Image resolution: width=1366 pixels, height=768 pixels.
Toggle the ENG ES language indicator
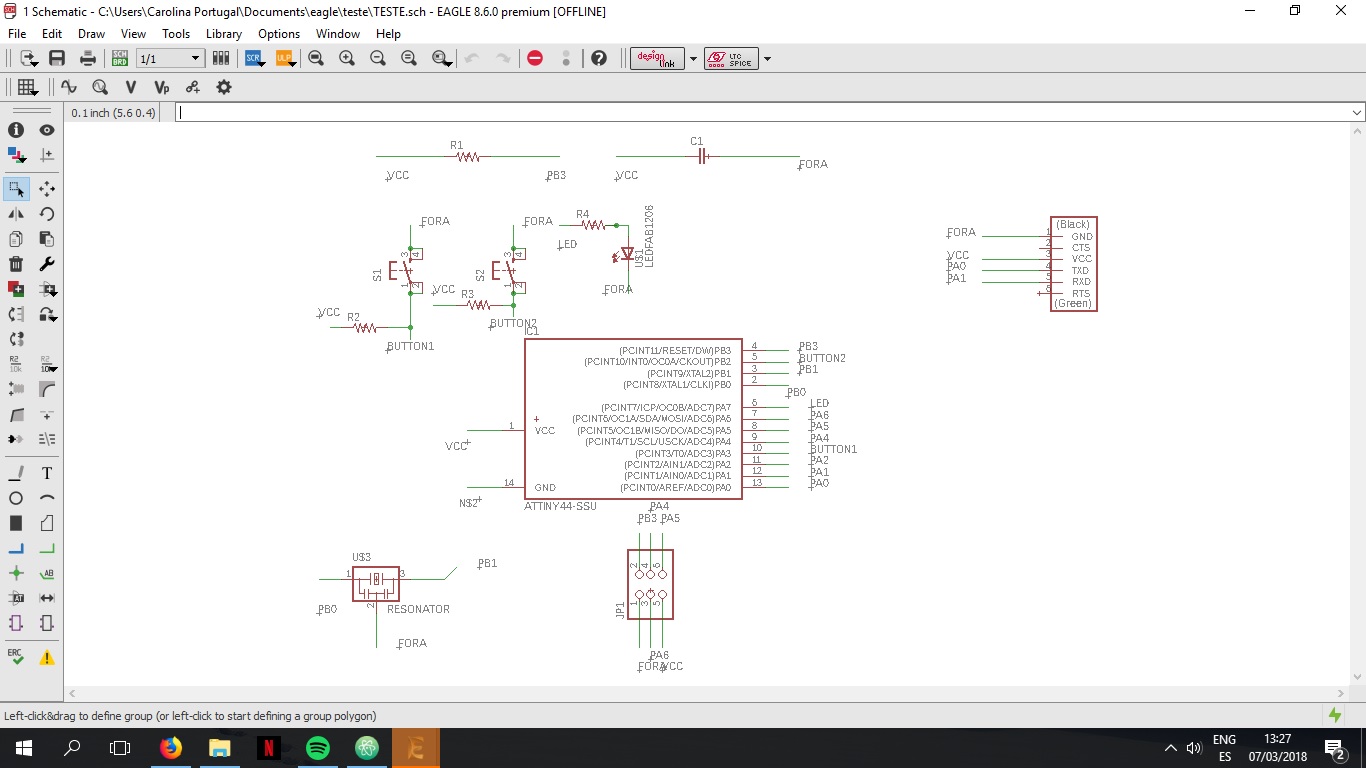pos(1224,748)
